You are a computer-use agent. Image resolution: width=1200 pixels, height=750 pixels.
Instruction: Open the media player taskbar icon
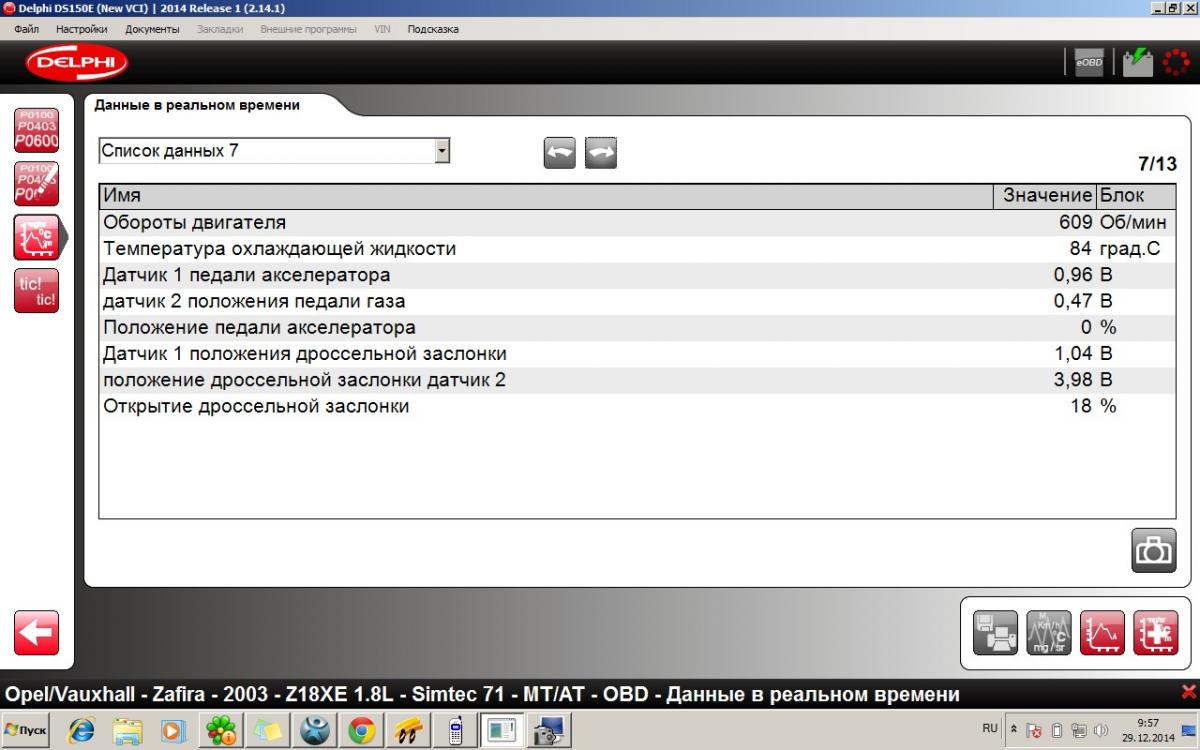point(175,731)
